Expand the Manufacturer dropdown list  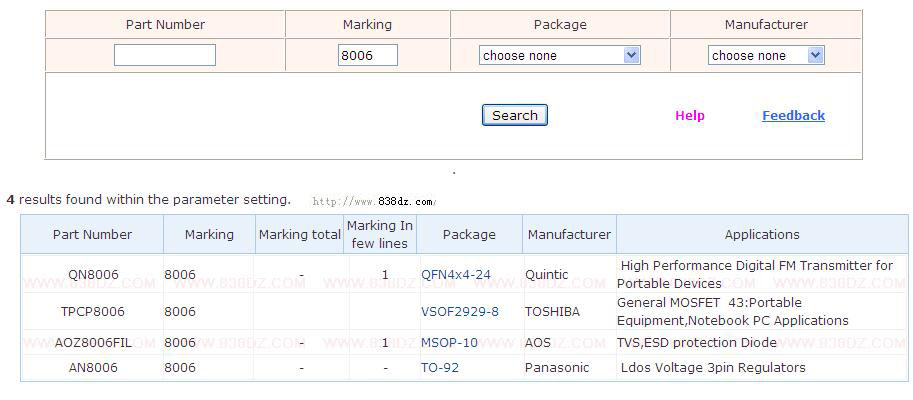click(765, 55)
